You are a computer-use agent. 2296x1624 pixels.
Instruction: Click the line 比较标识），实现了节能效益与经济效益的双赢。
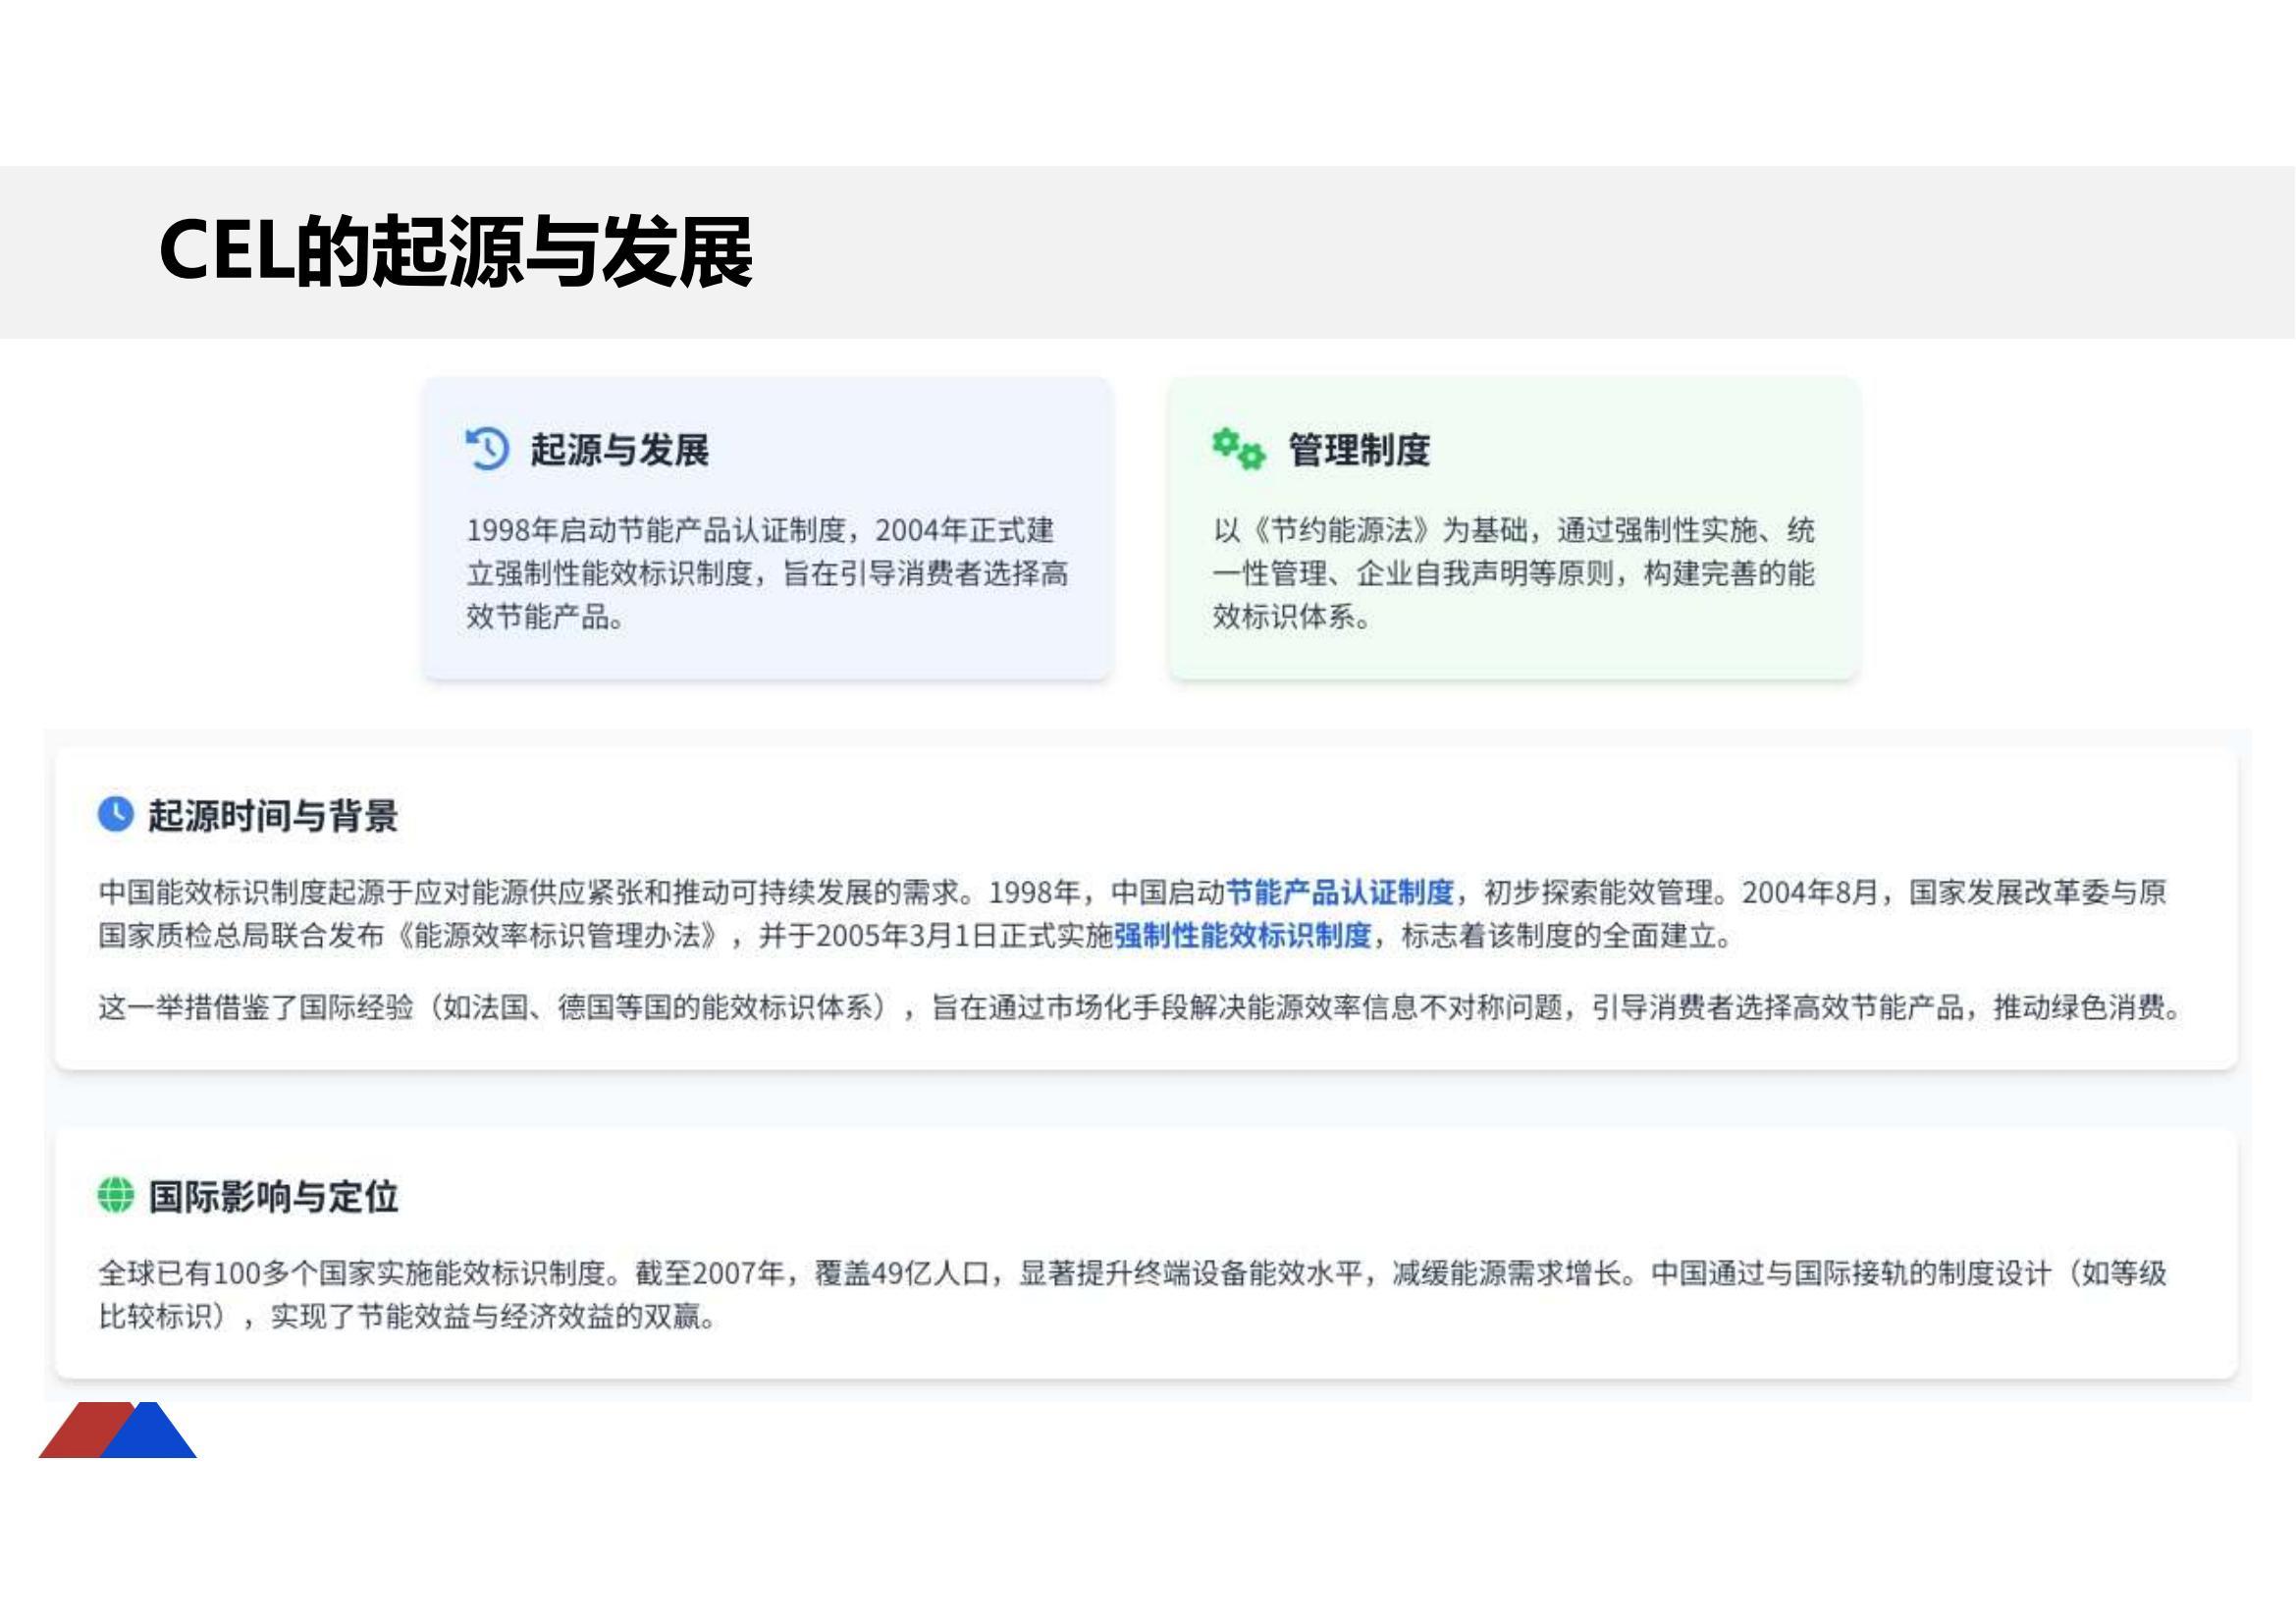pos(407,1317)
